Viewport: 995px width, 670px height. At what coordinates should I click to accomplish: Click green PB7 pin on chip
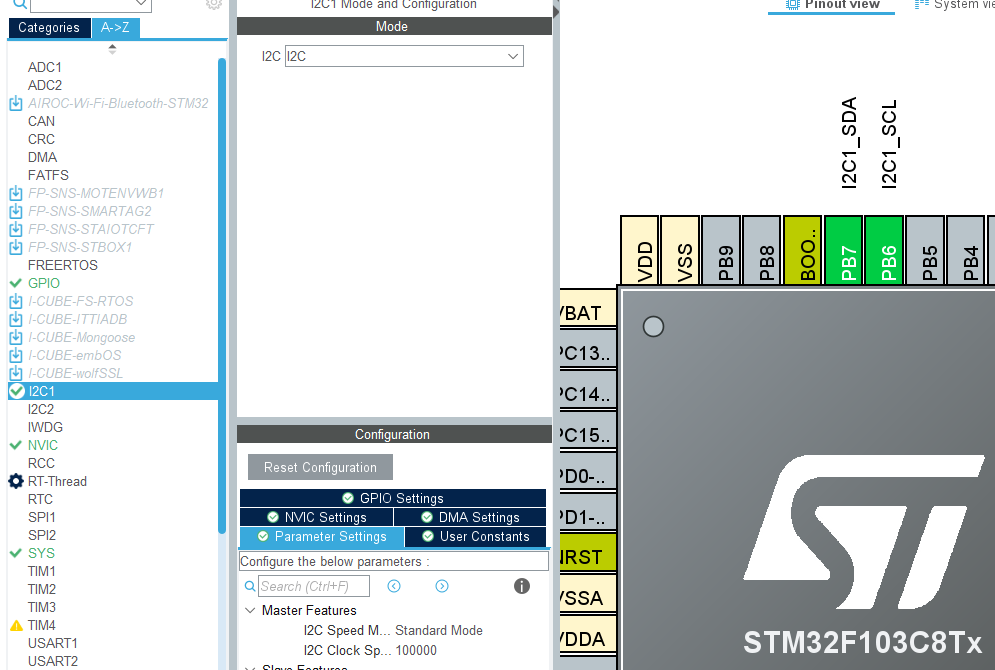coord(843,251)
